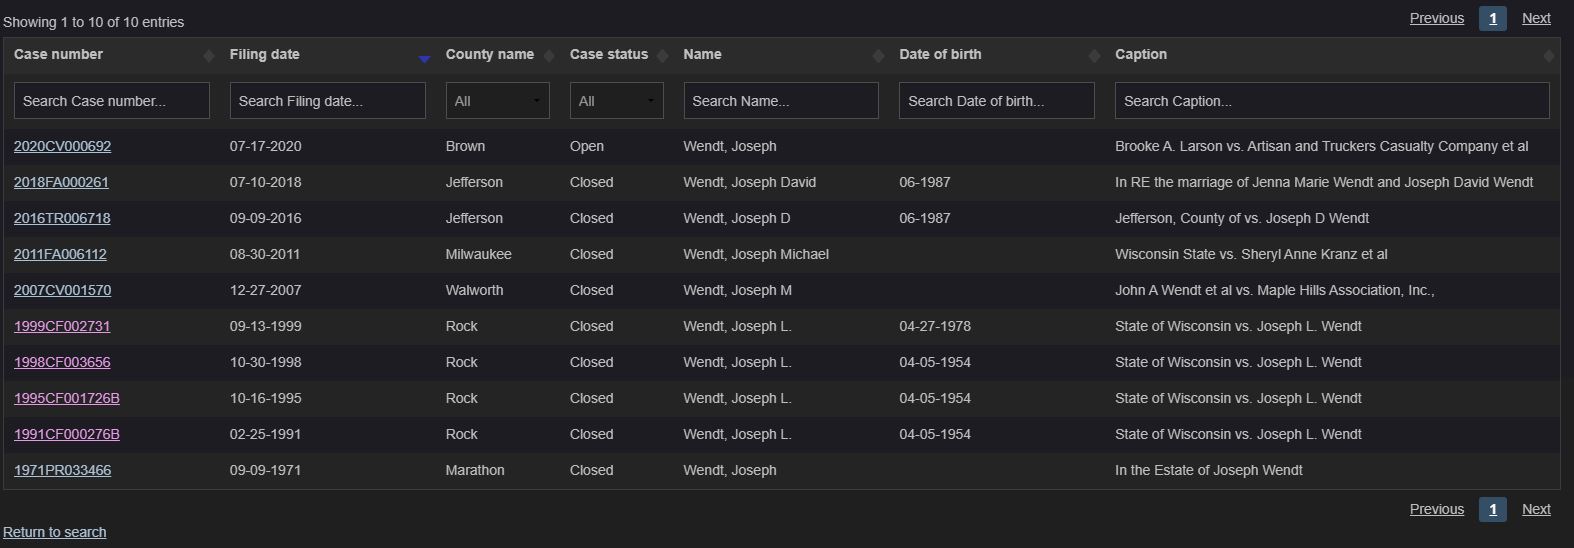Open case 2018FA000261
1574x548 pixels.
point(61,182)
